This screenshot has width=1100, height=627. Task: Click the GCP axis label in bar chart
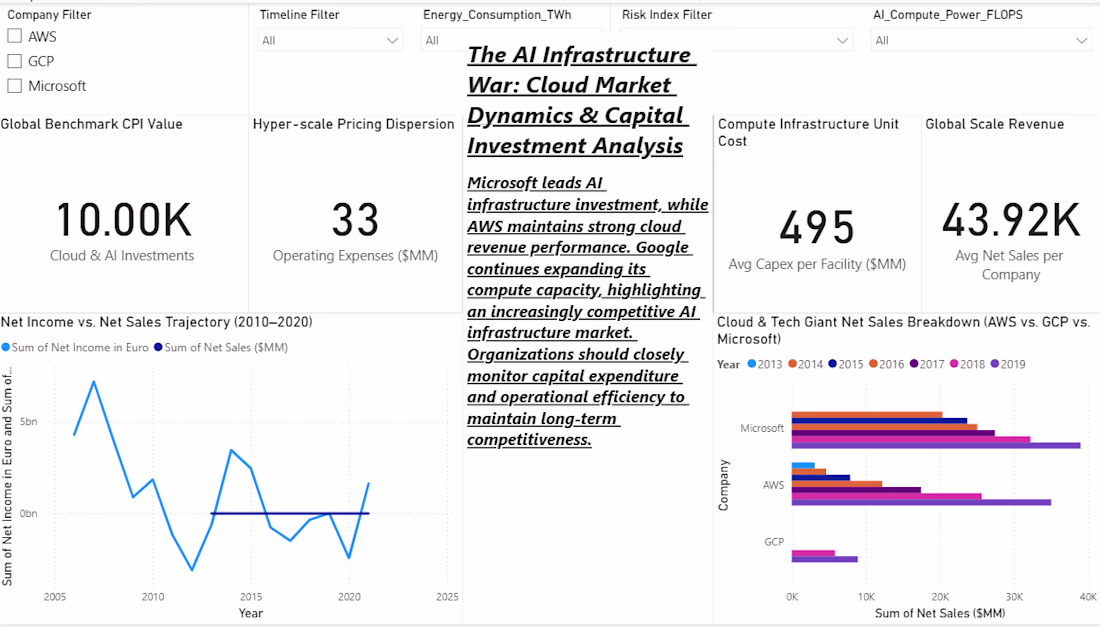pos(774,541)
